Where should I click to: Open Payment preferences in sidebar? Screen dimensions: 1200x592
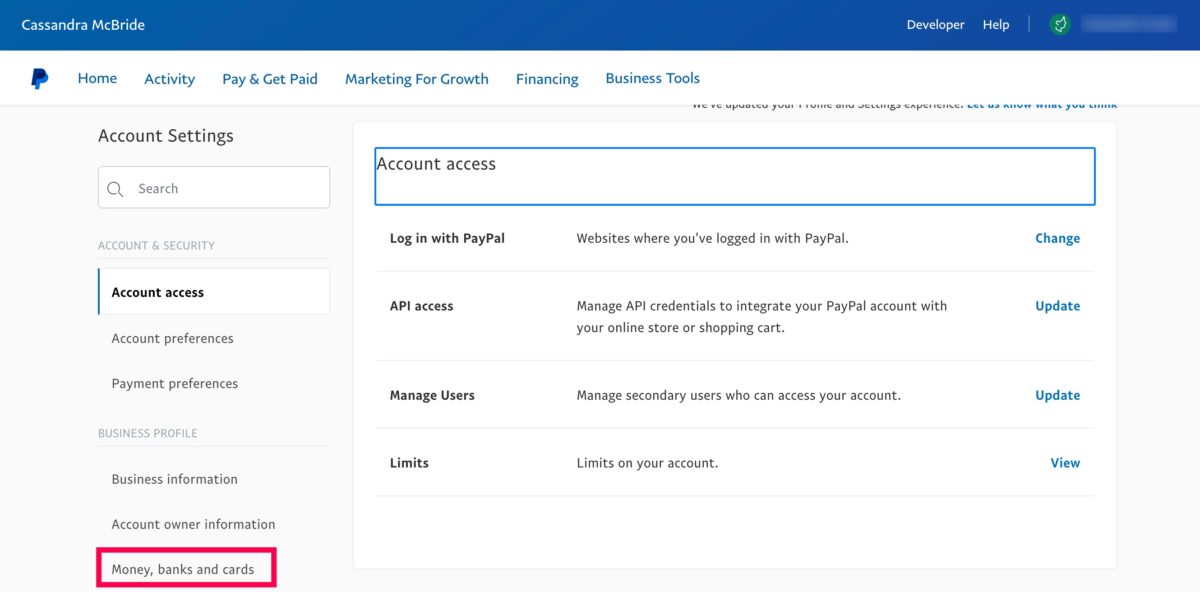pos(175,383)
